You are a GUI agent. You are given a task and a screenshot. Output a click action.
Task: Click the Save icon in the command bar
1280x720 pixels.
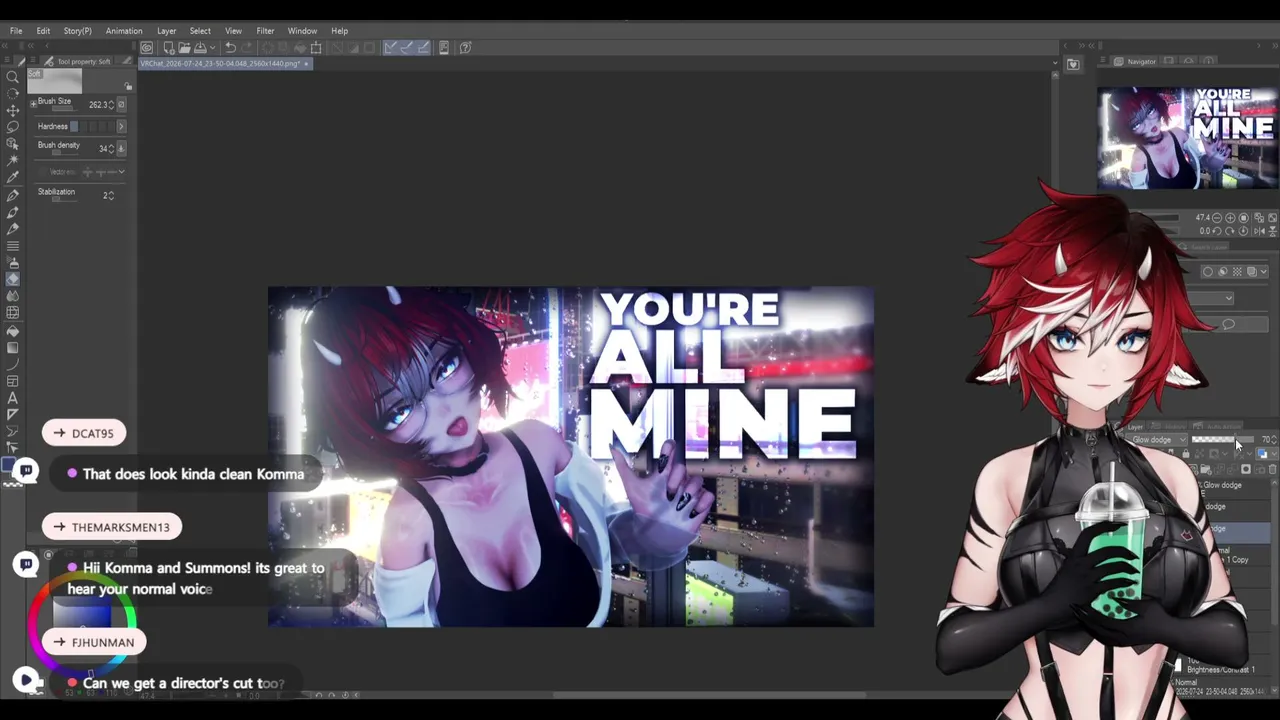(x=200, y=47)
